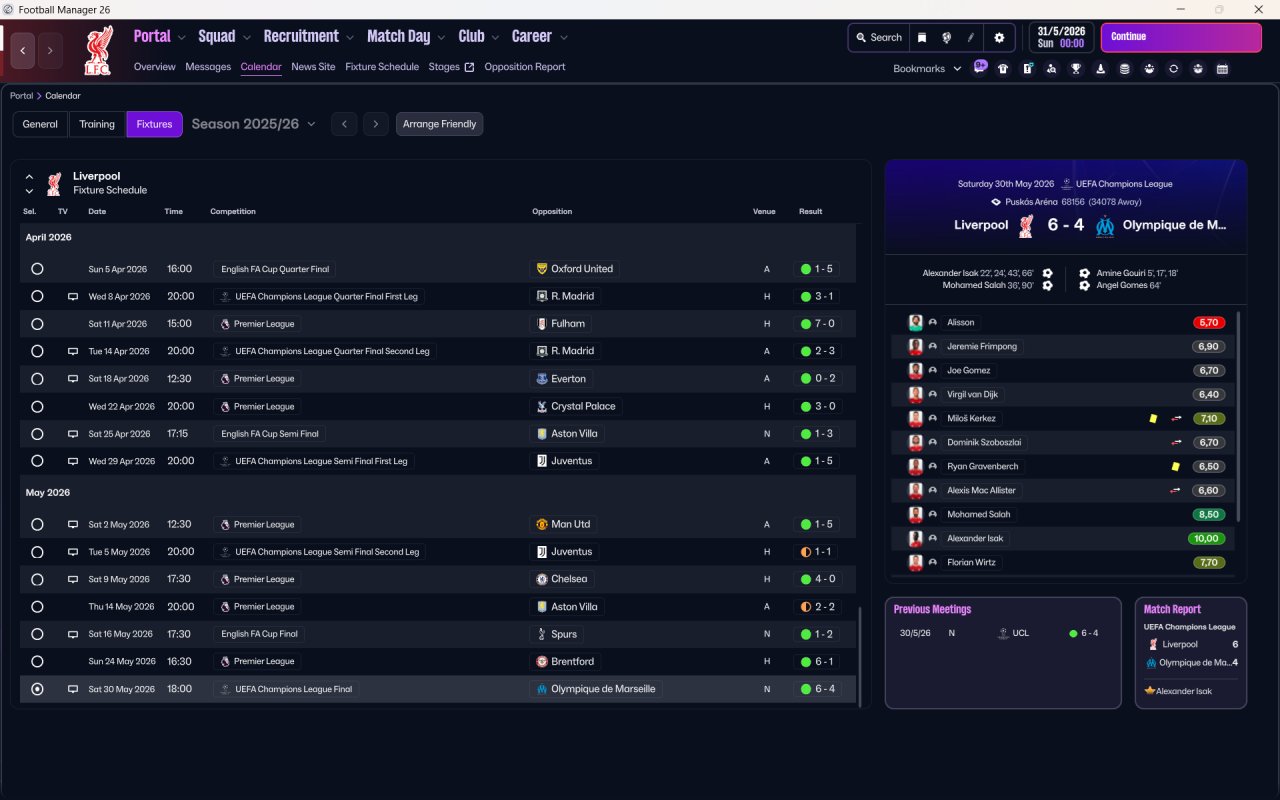Switch to the General calendar tab

40,124
